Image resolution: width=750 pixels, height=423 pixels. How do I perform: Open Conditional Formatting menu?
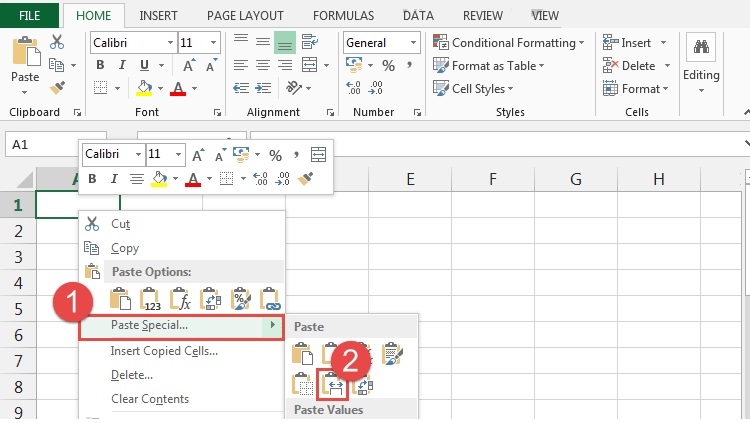click(x=508, y=43)
